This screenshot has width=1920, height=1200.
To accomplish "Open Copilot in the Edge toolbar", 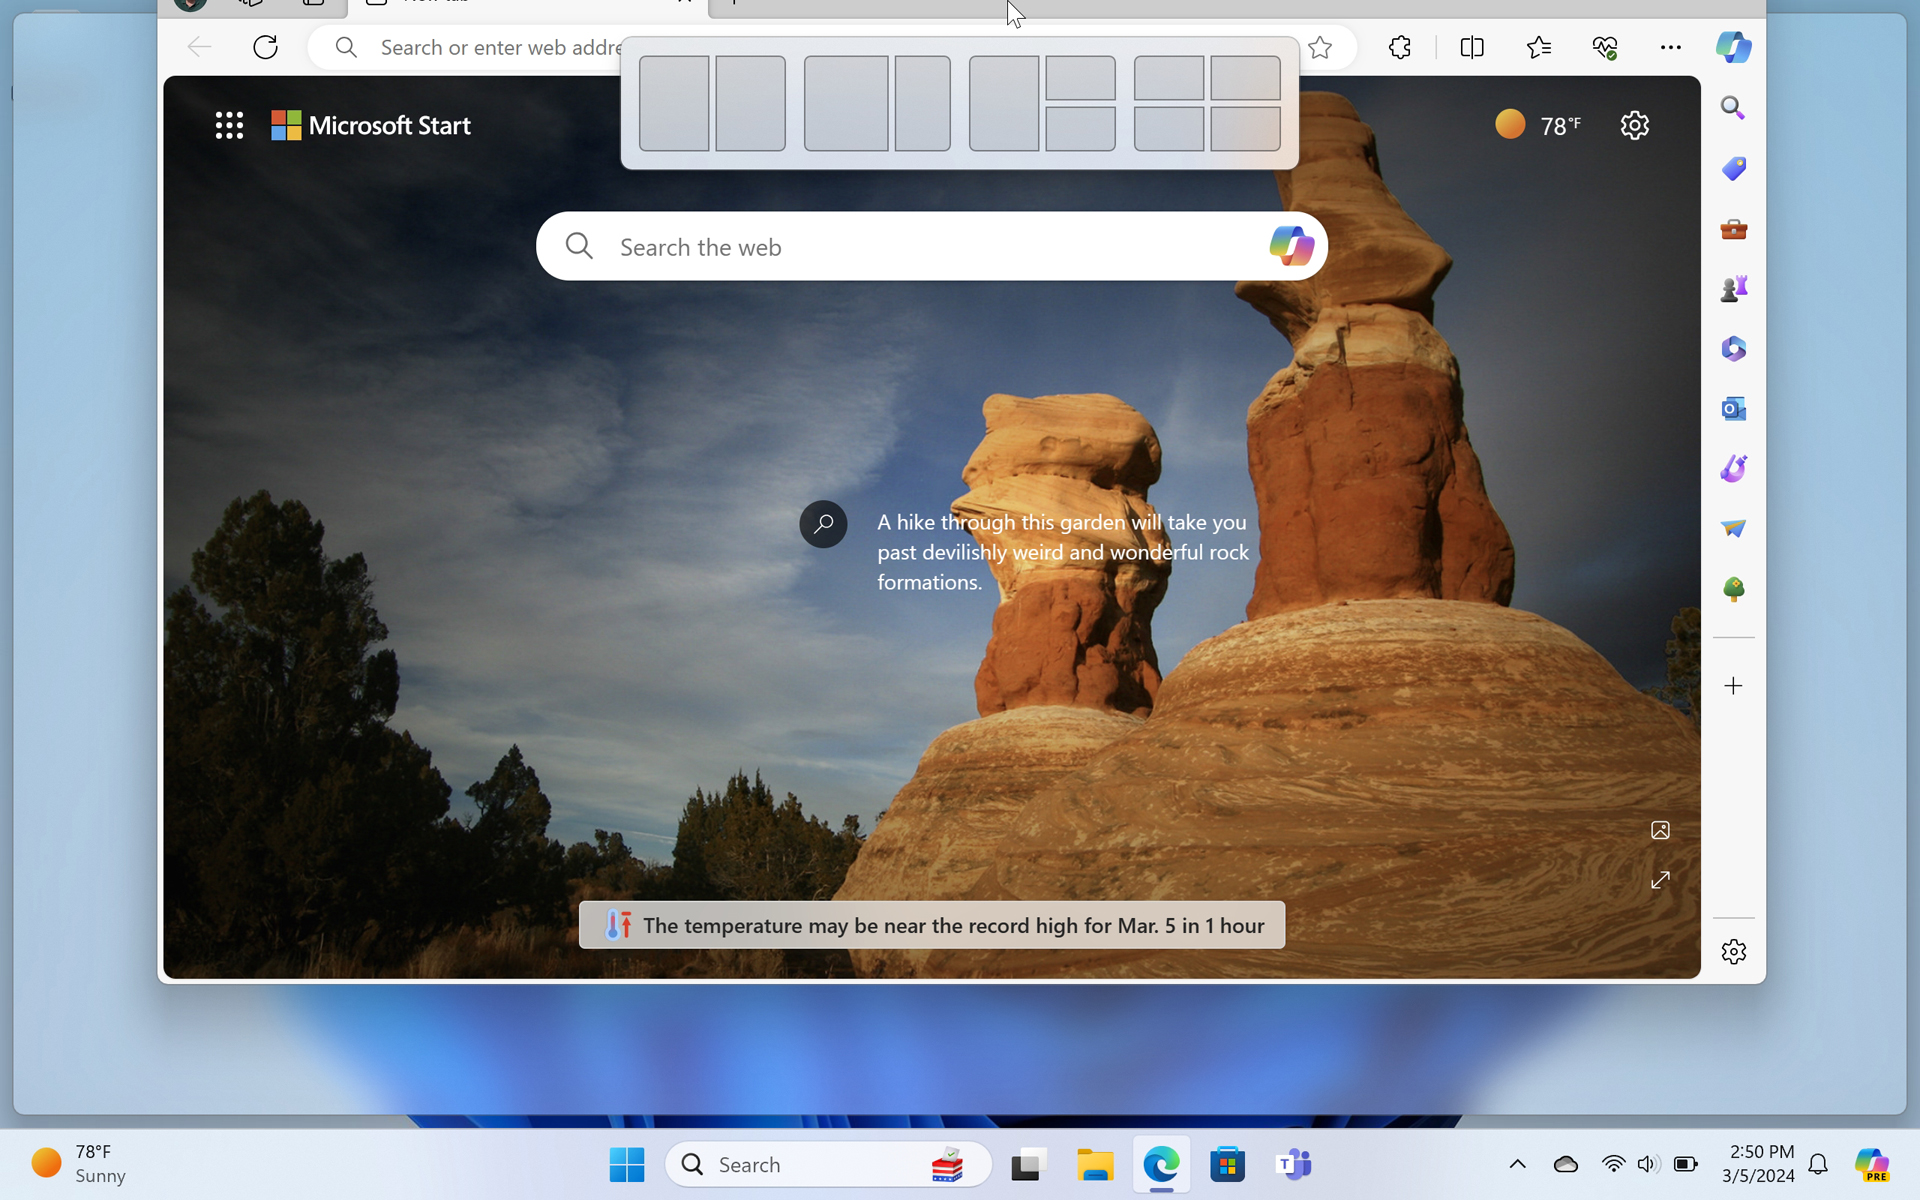I will pyautogui.click(x=1732, y=47).
